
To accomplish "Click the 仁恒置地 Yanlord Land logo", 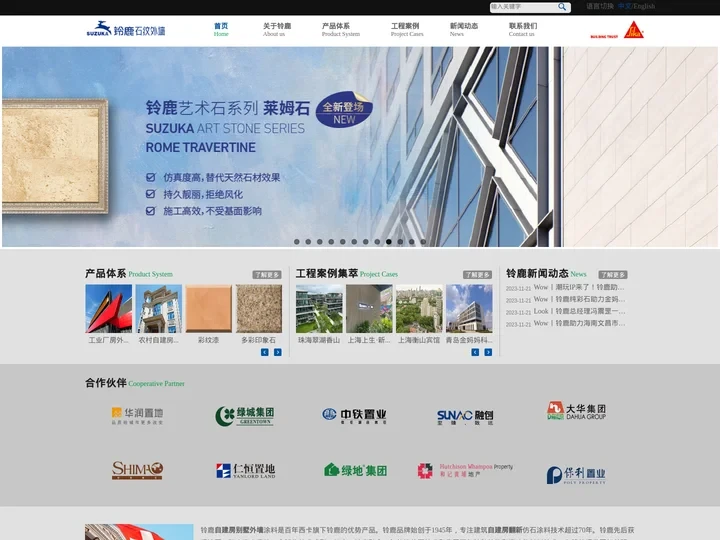I will (246, 471).
